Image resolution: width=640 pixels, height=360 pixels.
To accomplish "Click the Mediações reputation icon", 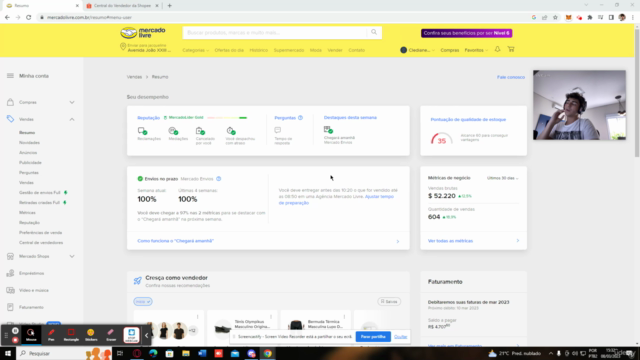I will (173, 131).
